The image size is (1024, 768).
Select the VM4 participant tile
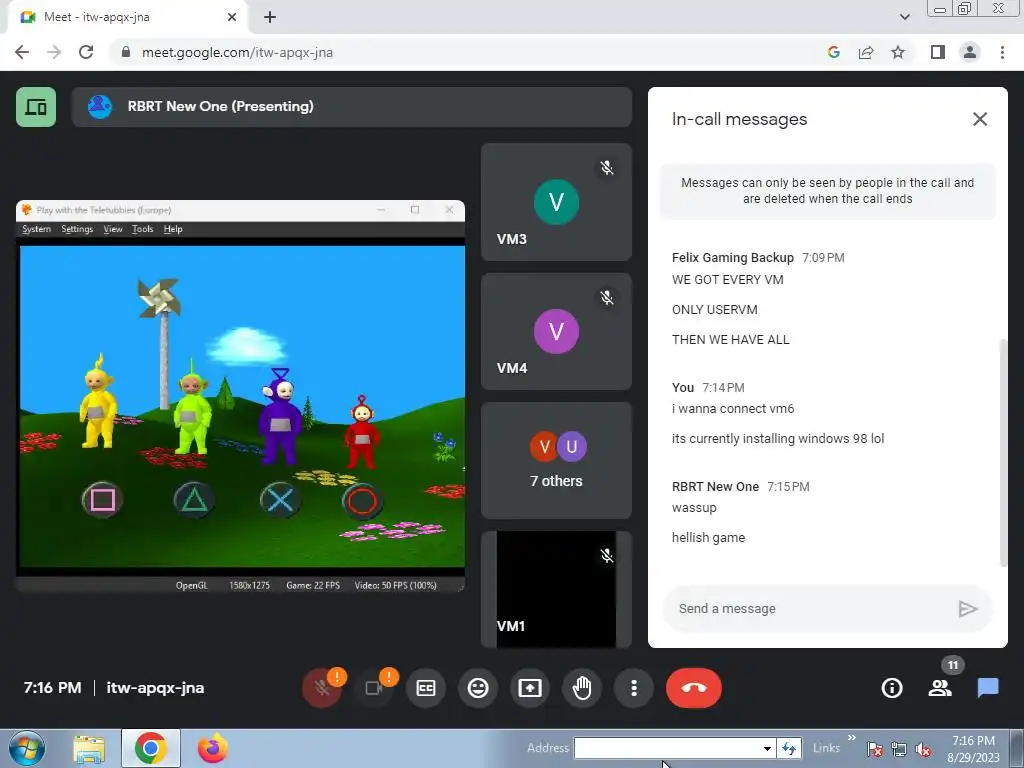coord(556,332)
